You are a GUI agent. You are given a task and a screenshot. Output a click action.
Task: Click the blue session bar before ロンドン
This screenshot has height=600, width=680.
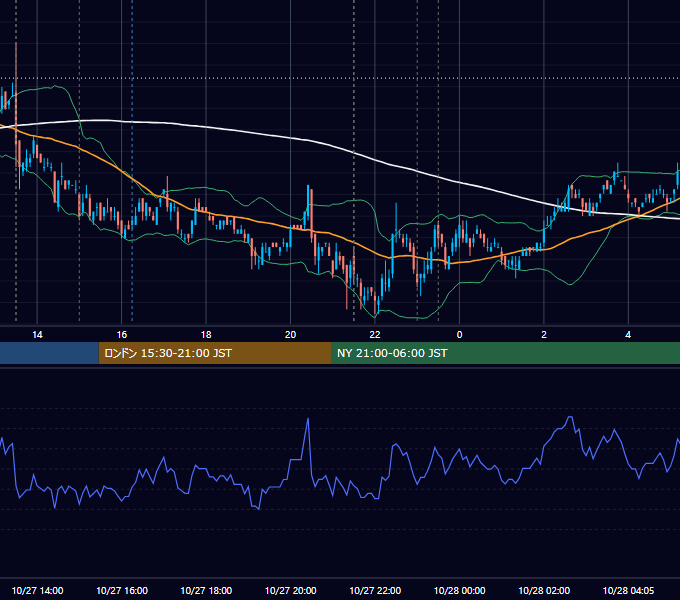49,353
